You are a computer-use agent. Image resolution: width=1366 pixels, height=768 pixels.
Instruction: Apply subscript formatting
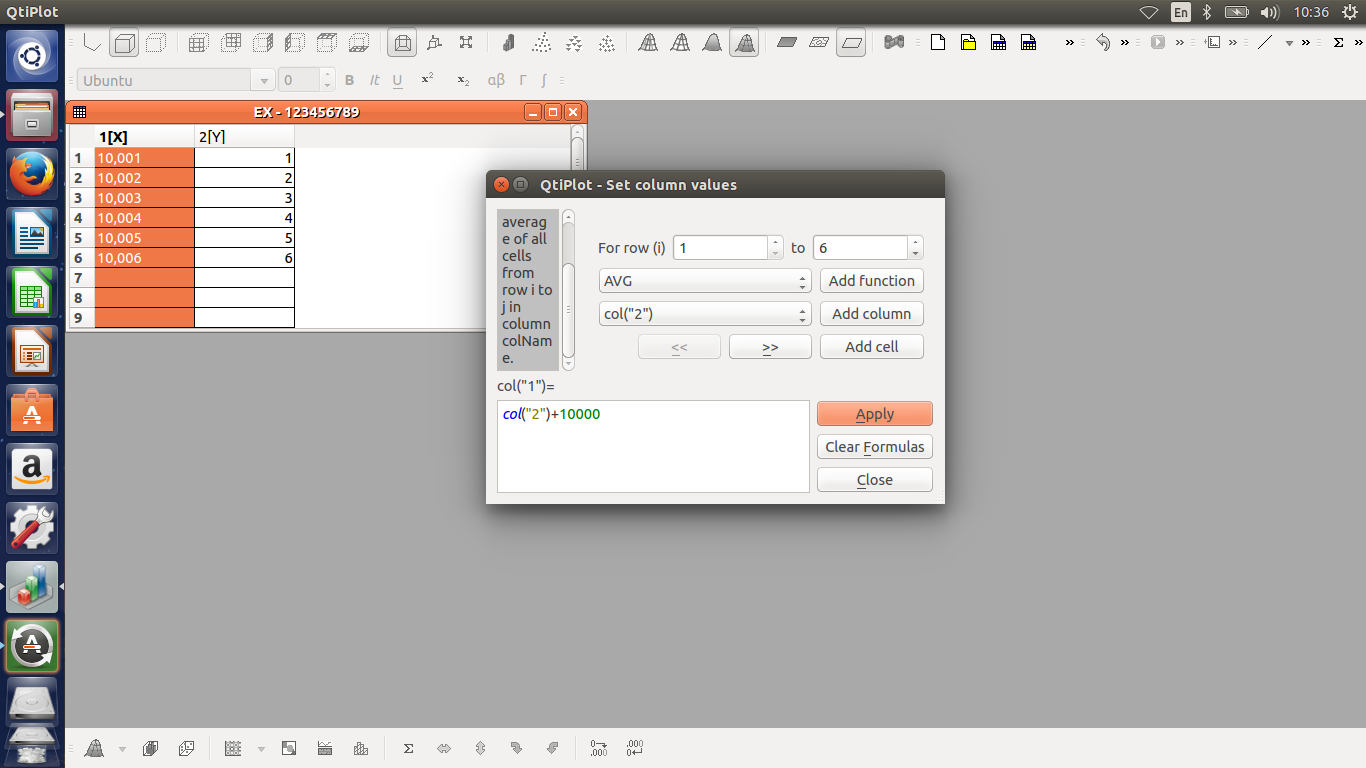462,80
